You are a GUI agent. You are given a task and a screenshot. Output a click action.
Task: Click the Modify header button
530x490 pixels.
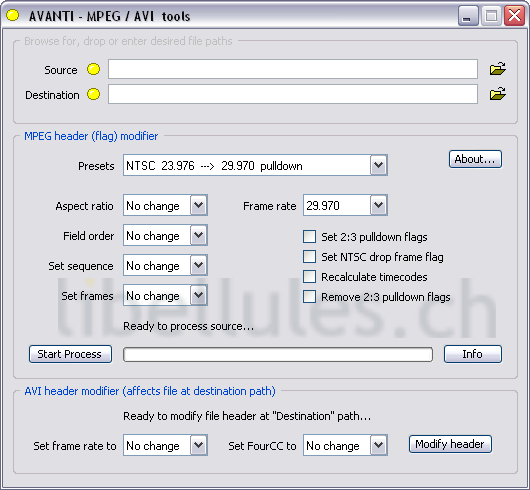click(x=450, y=444)
